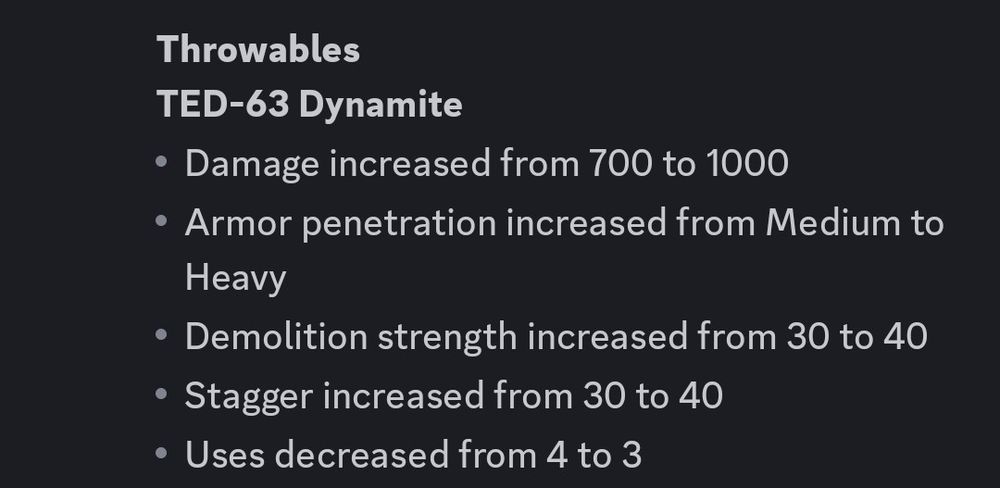Click the TED-63 Dynamite heading
The image size is (1000, 488).
tap(309, 103)
